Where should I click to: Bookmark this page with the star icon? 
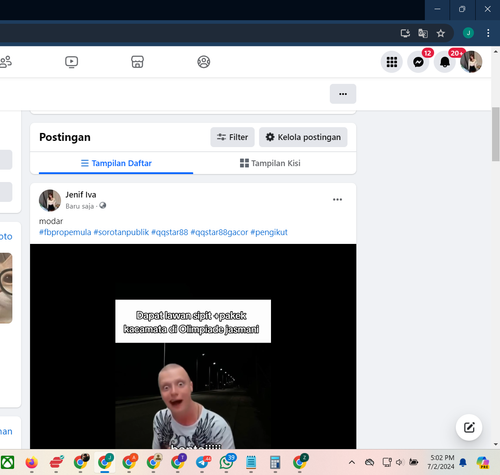[x=441, y=33]
